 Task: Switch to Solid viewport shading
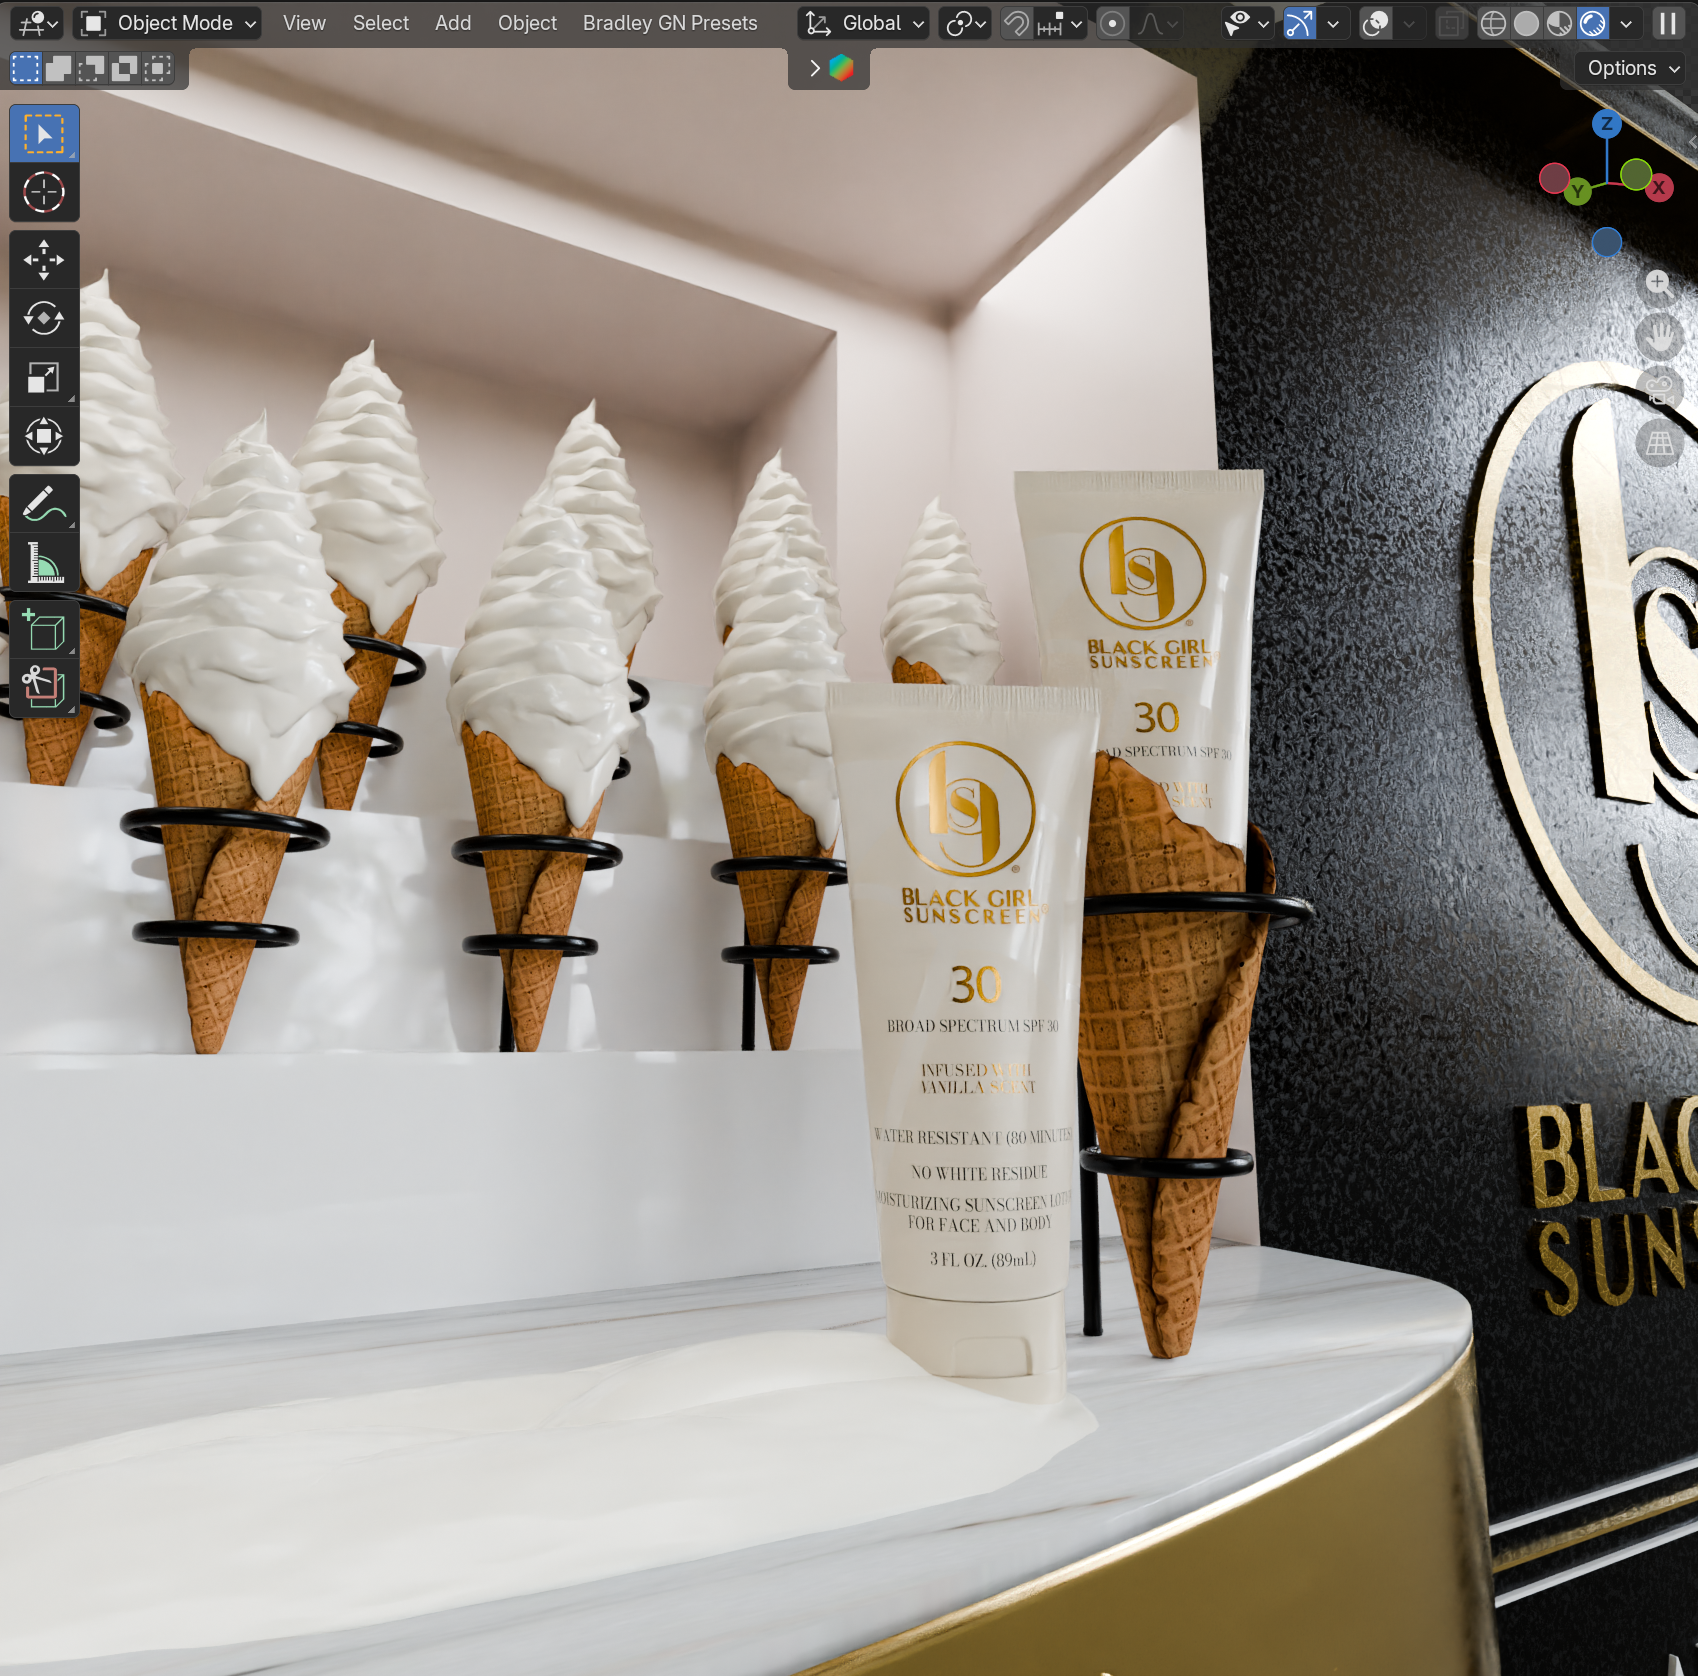click(1526, 23)
